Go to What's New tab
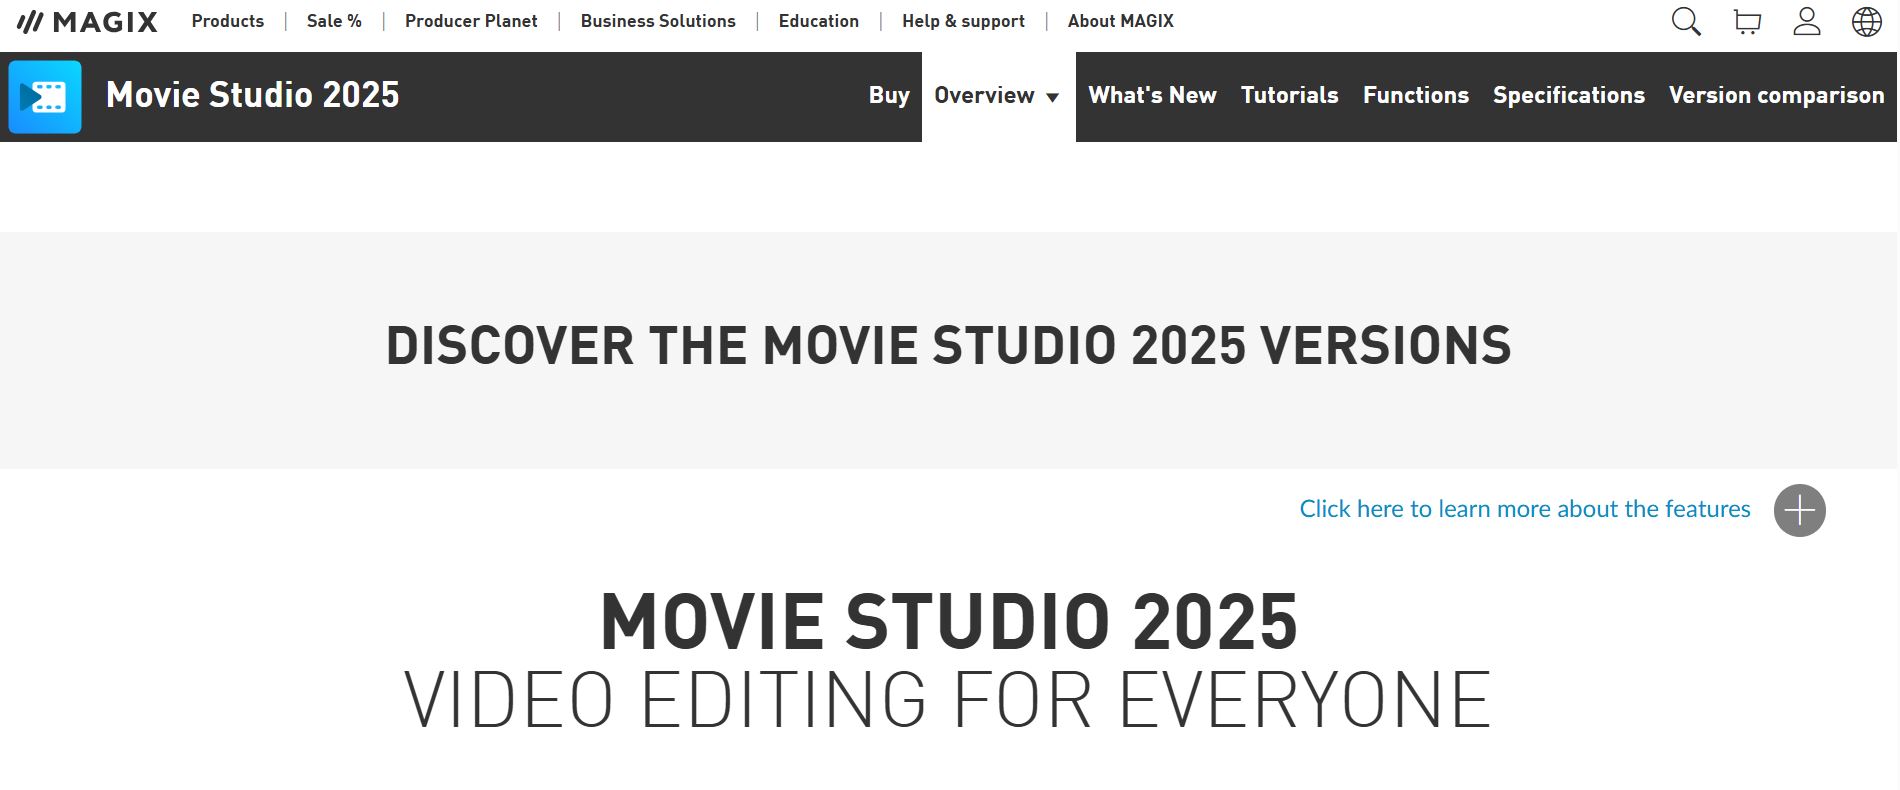This screenshot has width=1900, height=790. click(x=1152, y=96)
